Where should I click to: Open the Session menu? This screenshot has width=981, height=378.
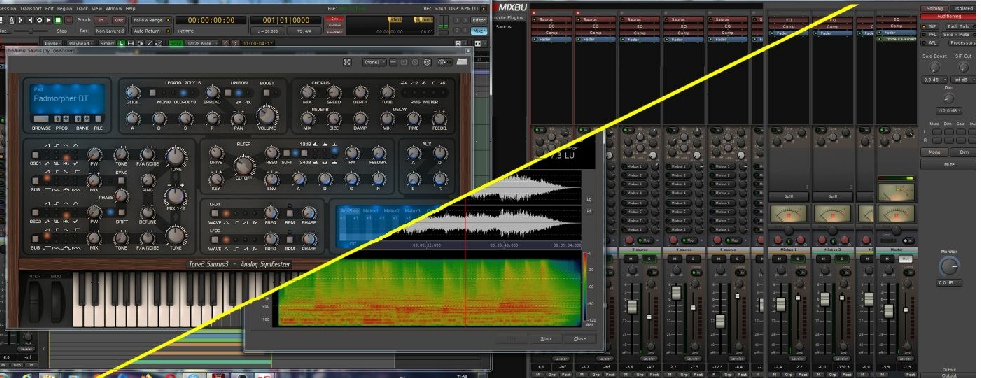[x=8, y=8]
